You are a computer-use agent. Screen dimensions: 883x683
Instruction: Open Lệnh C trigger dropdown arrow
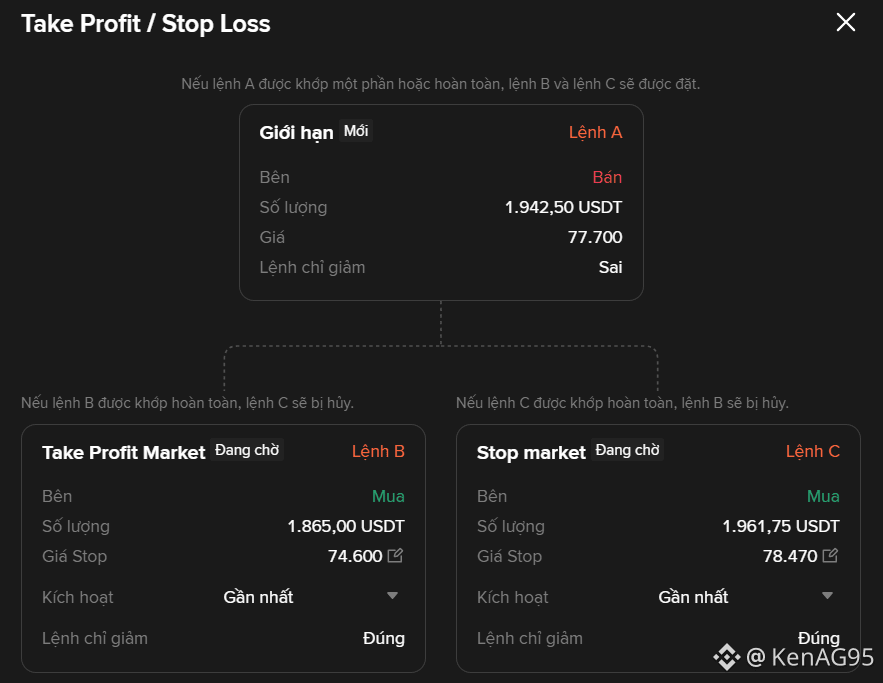[827, 595]
